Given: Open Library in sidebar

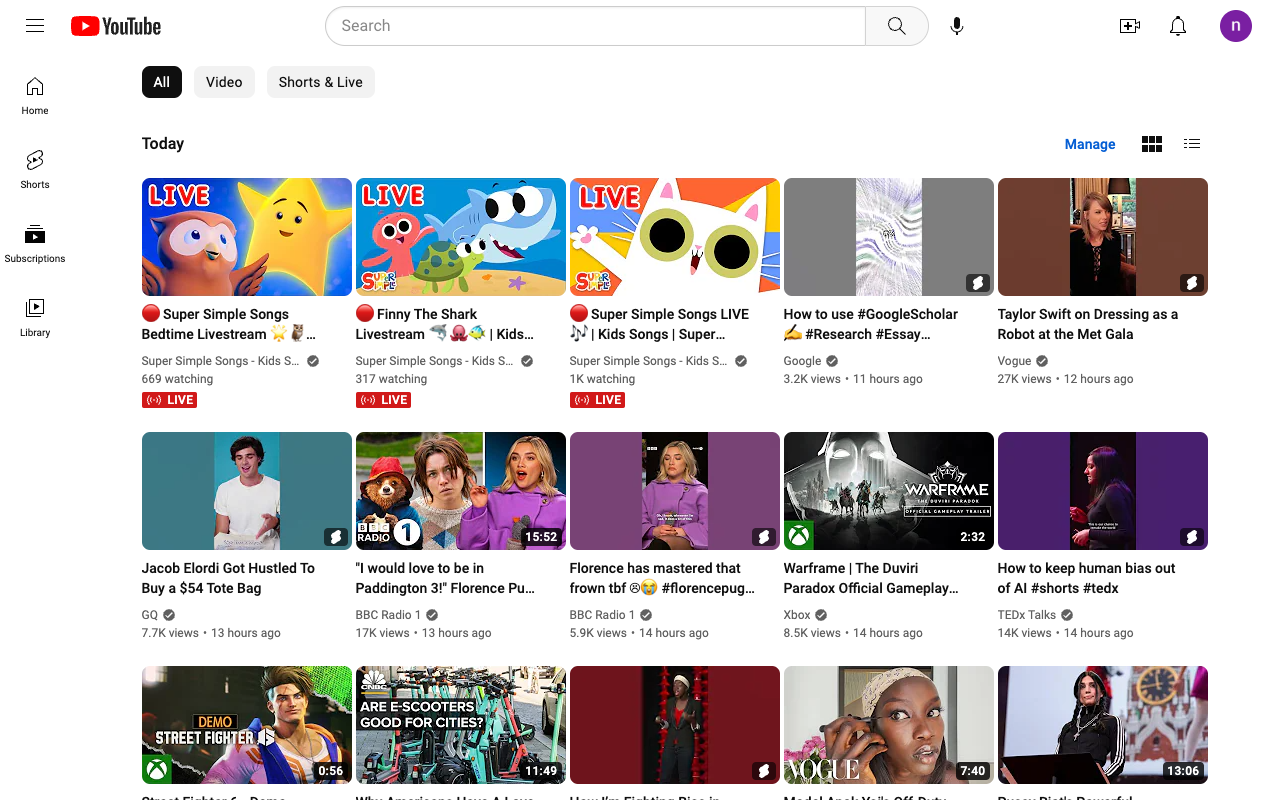Looking at the screenshot, I should click(x=35, y=318).
